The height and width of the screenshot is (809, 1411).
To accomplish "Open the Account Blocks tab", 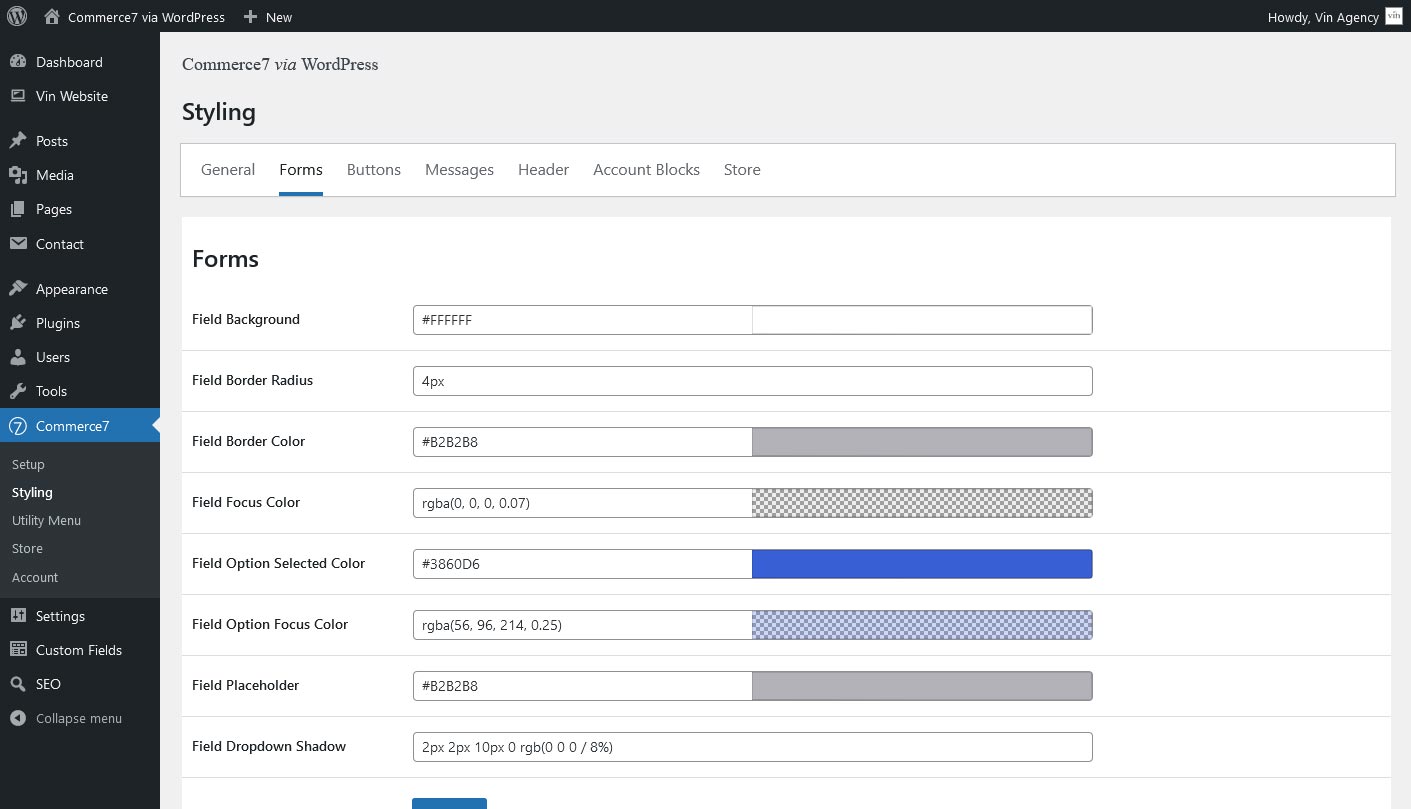I will pos(646,170).
